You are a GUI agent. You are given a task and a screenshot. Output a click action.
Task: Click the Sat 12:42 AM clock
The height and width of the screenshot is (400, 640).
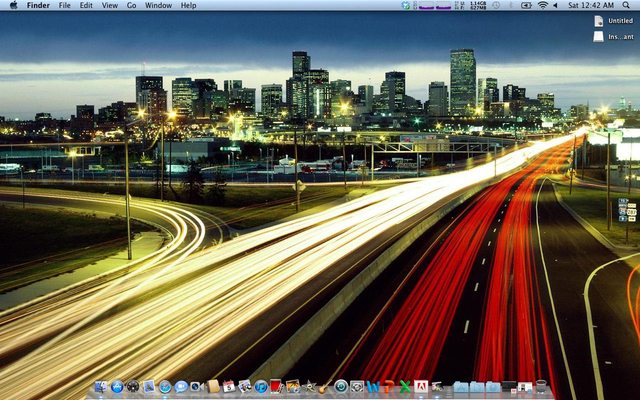[591, 5]
